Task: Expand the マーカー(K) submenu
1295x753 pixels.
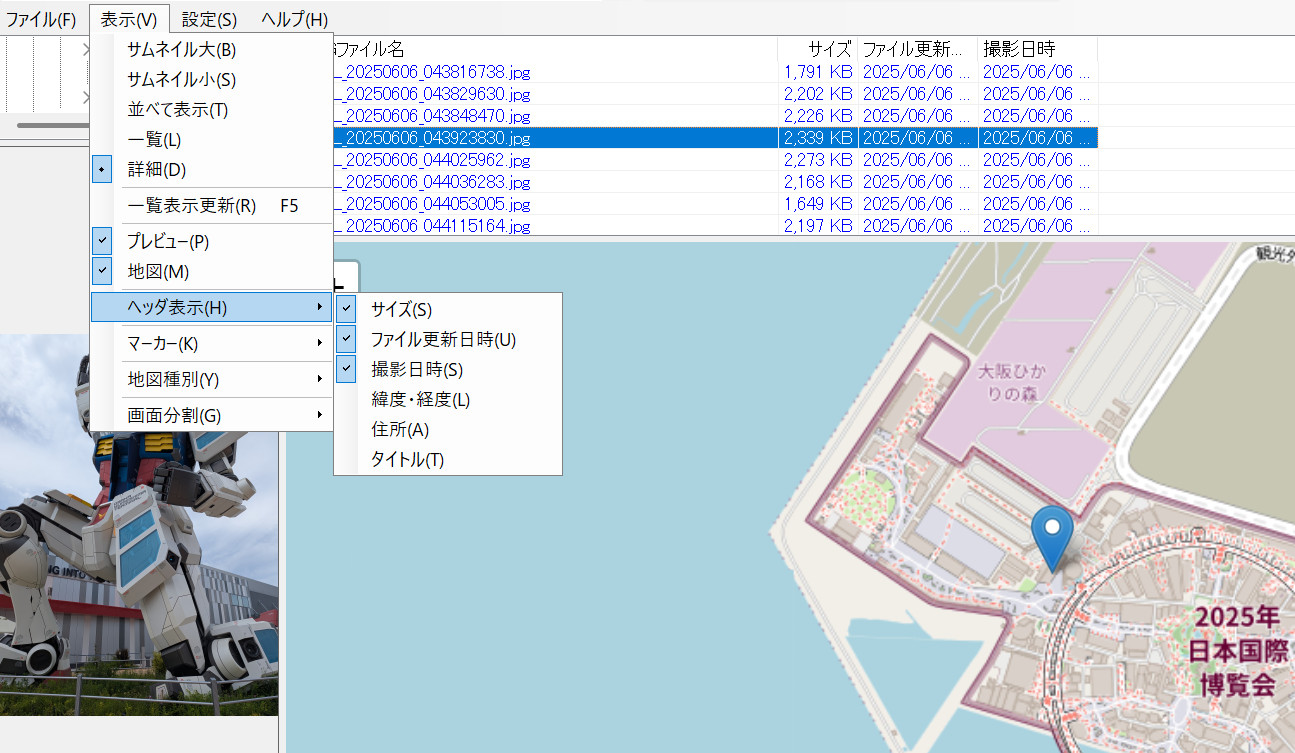Action: (x=163, y=344)
